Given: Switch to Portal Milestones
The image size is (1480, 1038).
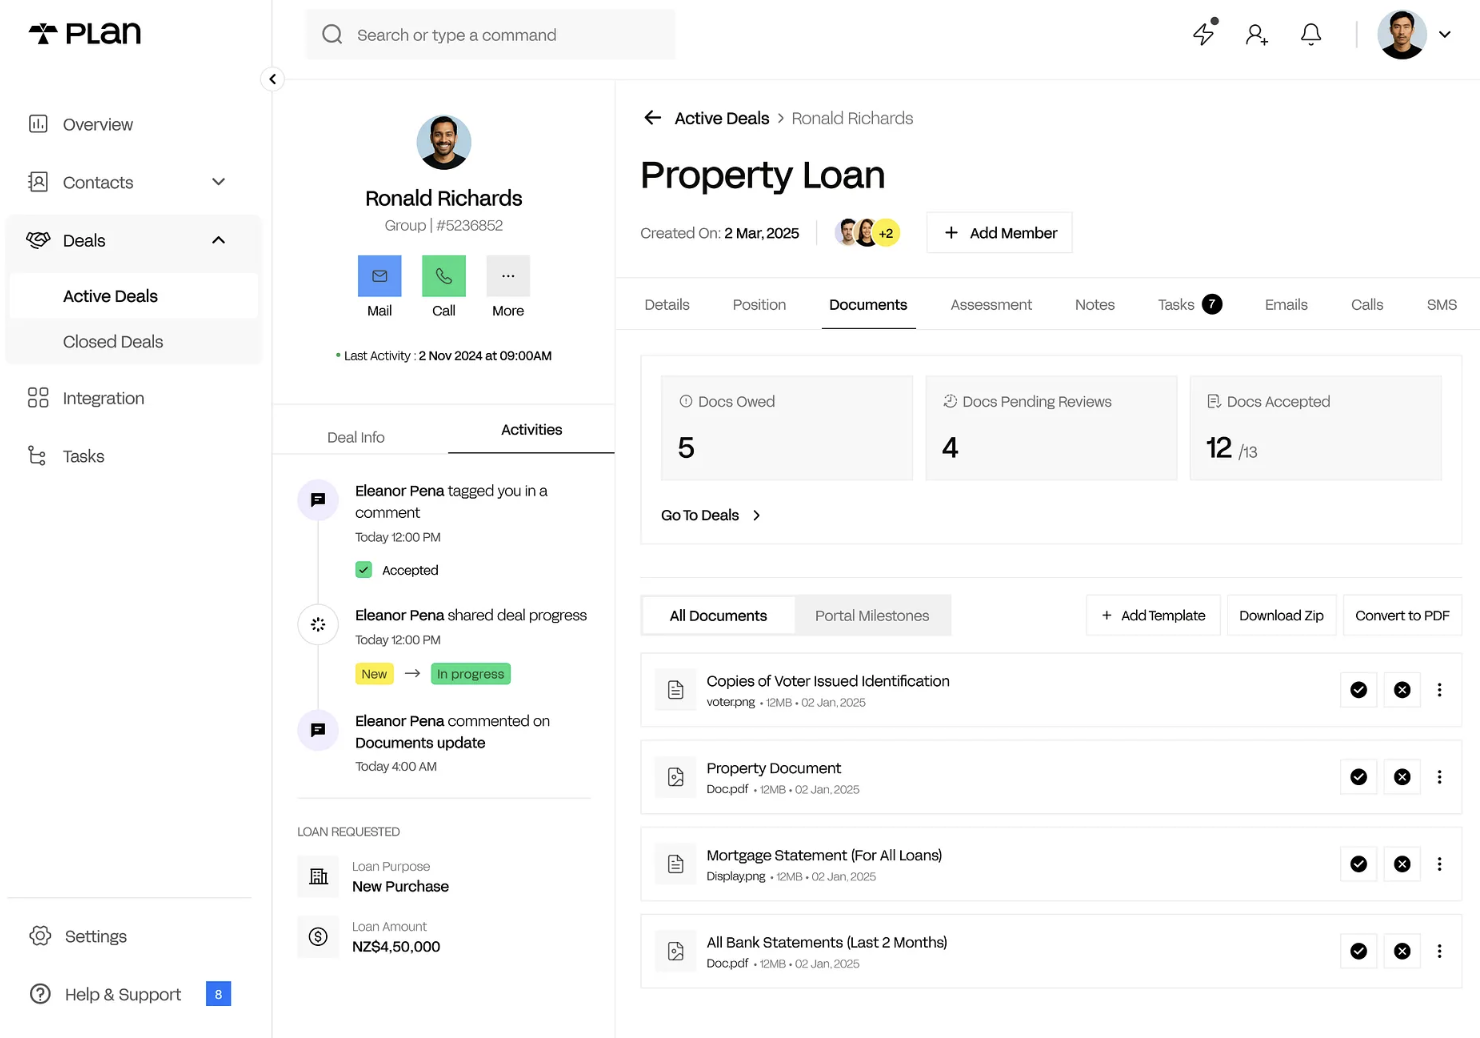Looking at the screenshot, I should click(872, 616).
